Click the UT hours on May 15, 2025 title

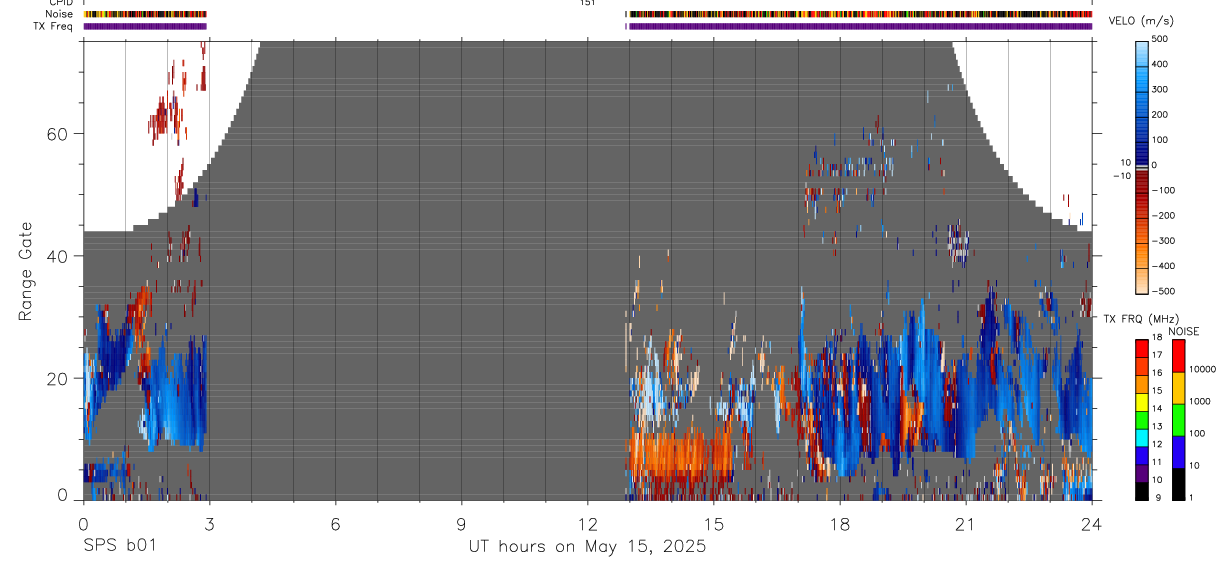tap(587, 547)
